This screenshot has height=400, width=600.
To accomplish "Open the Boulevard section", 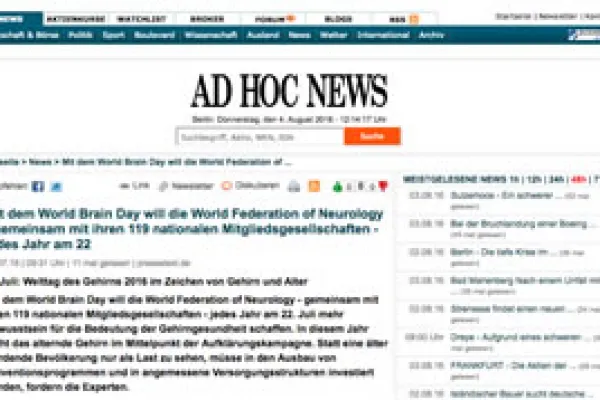I will coord(154,35).
